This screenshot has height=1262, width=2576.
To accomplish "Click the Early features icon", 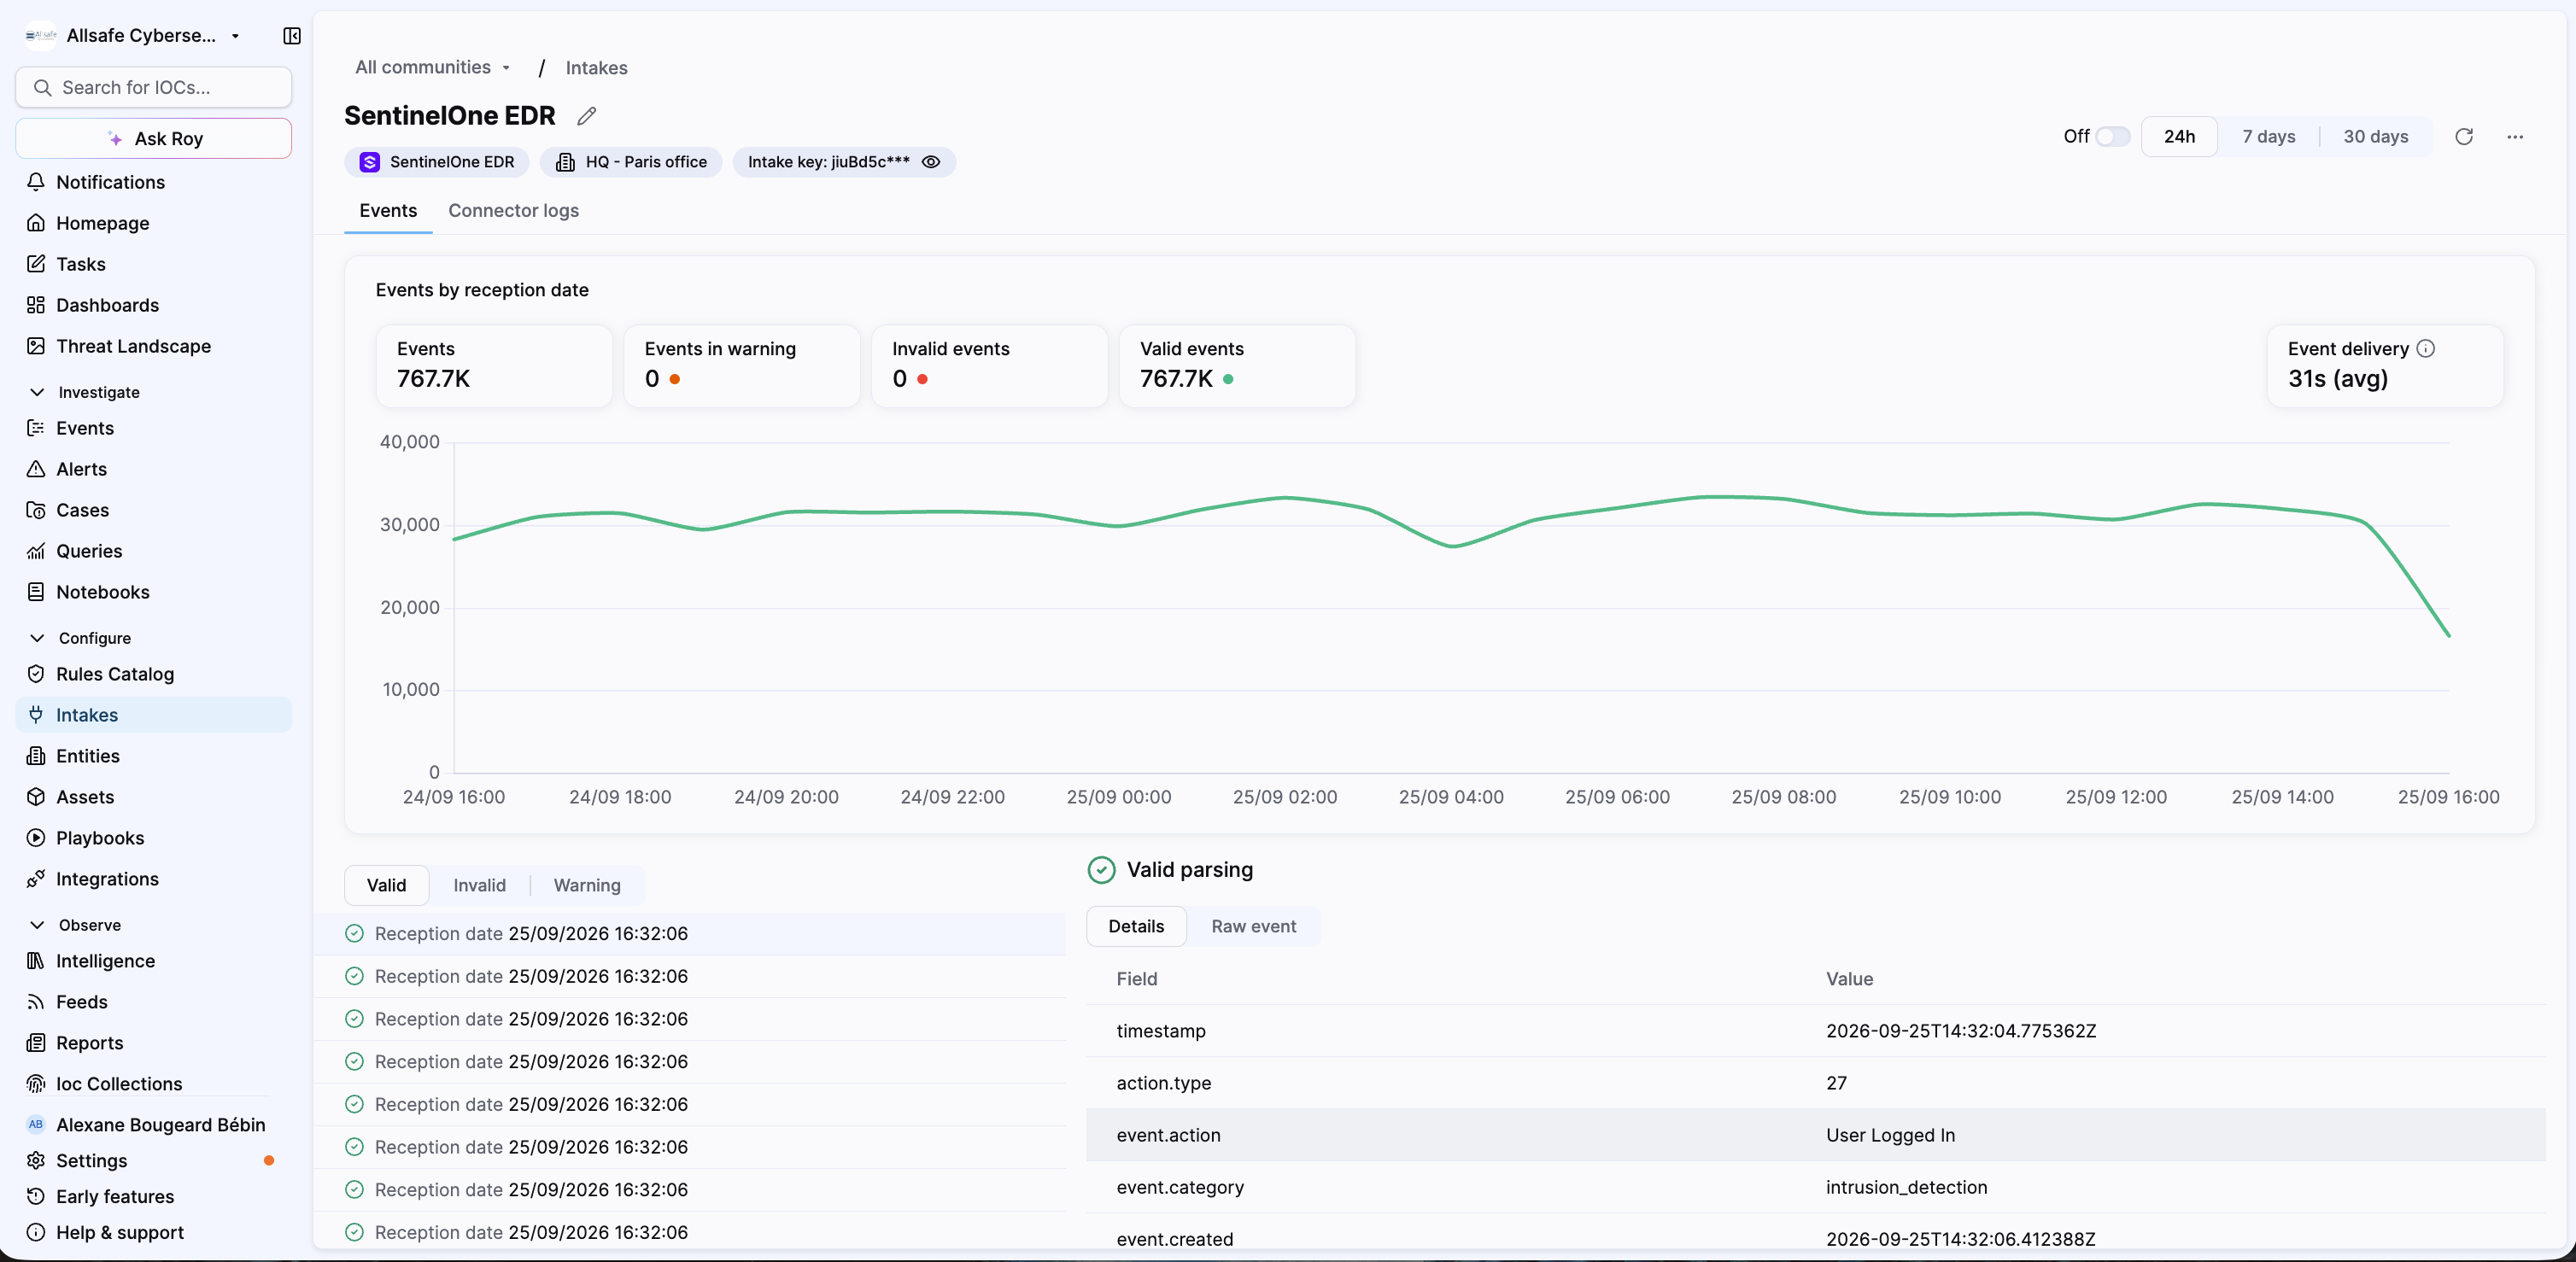I will [36, 1197].
